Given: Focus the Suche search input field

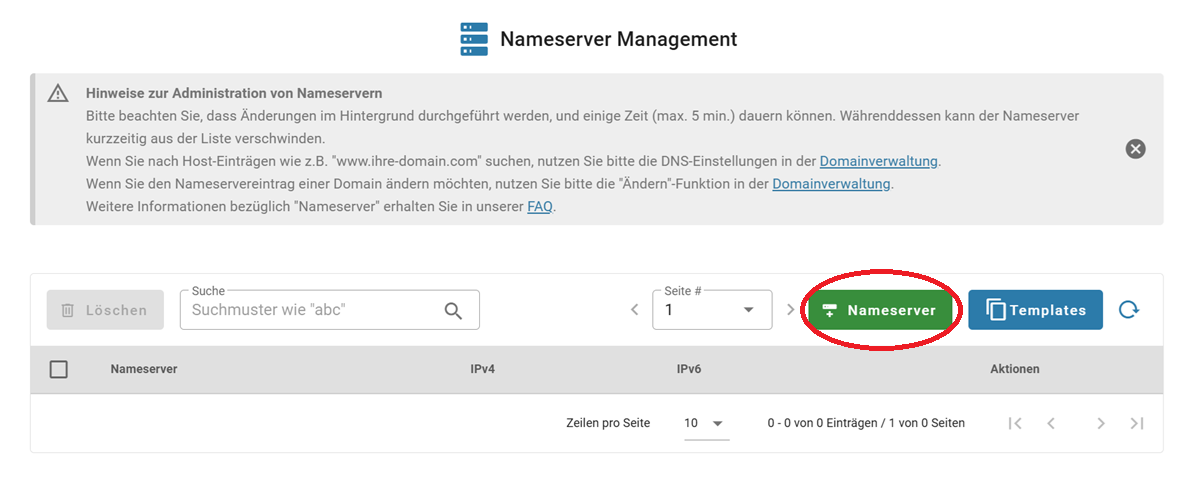Looking at the screenshot, I should 310,310.
